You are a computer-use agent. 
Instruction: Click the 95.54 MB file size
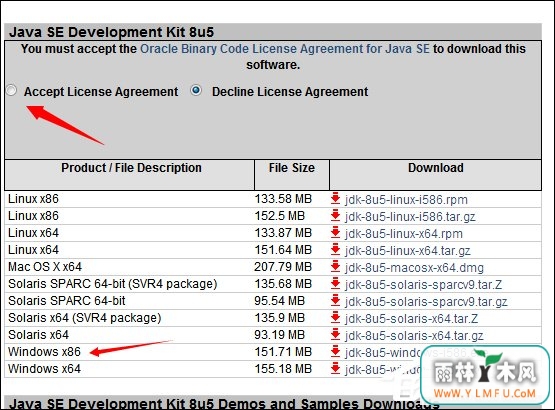280,301
